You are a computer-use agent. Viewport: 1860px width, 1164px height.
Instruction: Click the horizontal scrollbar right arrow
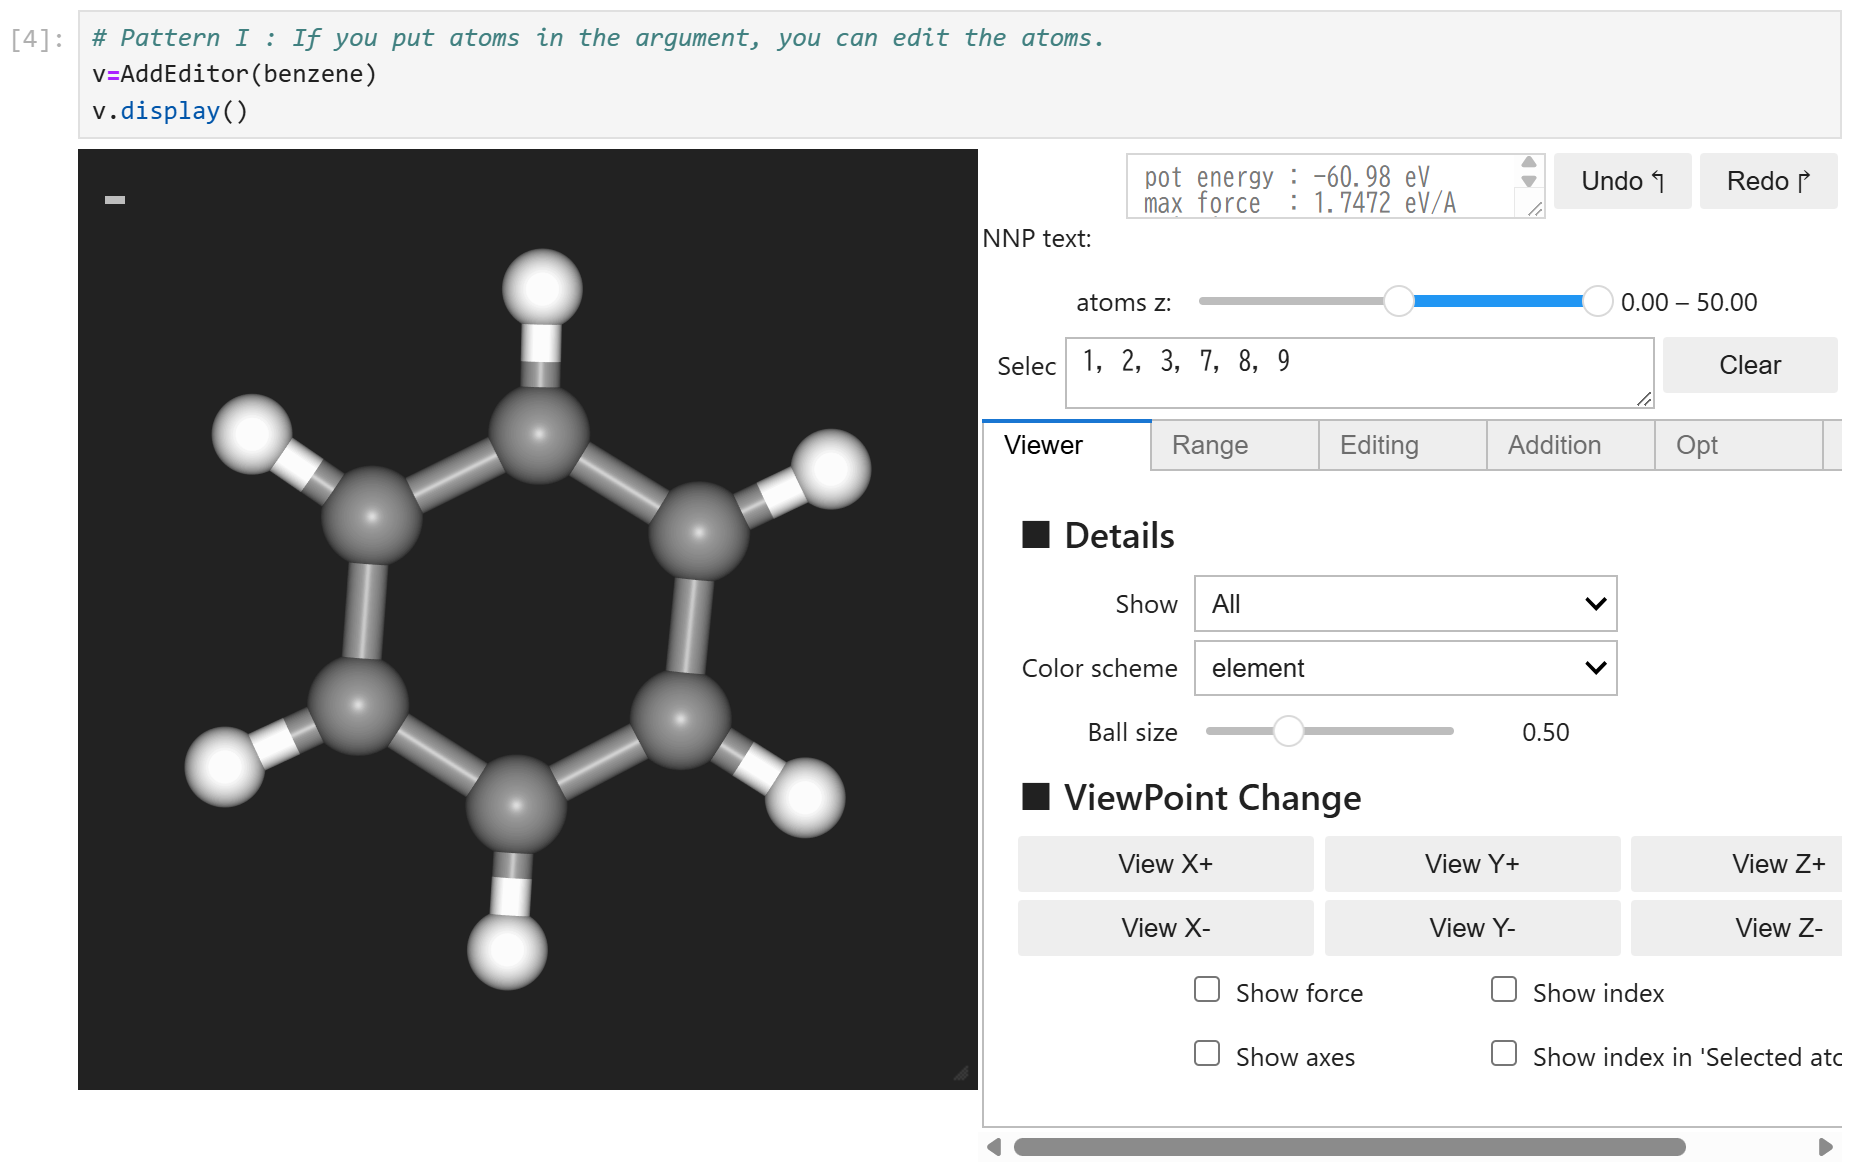point(1825,1147)
